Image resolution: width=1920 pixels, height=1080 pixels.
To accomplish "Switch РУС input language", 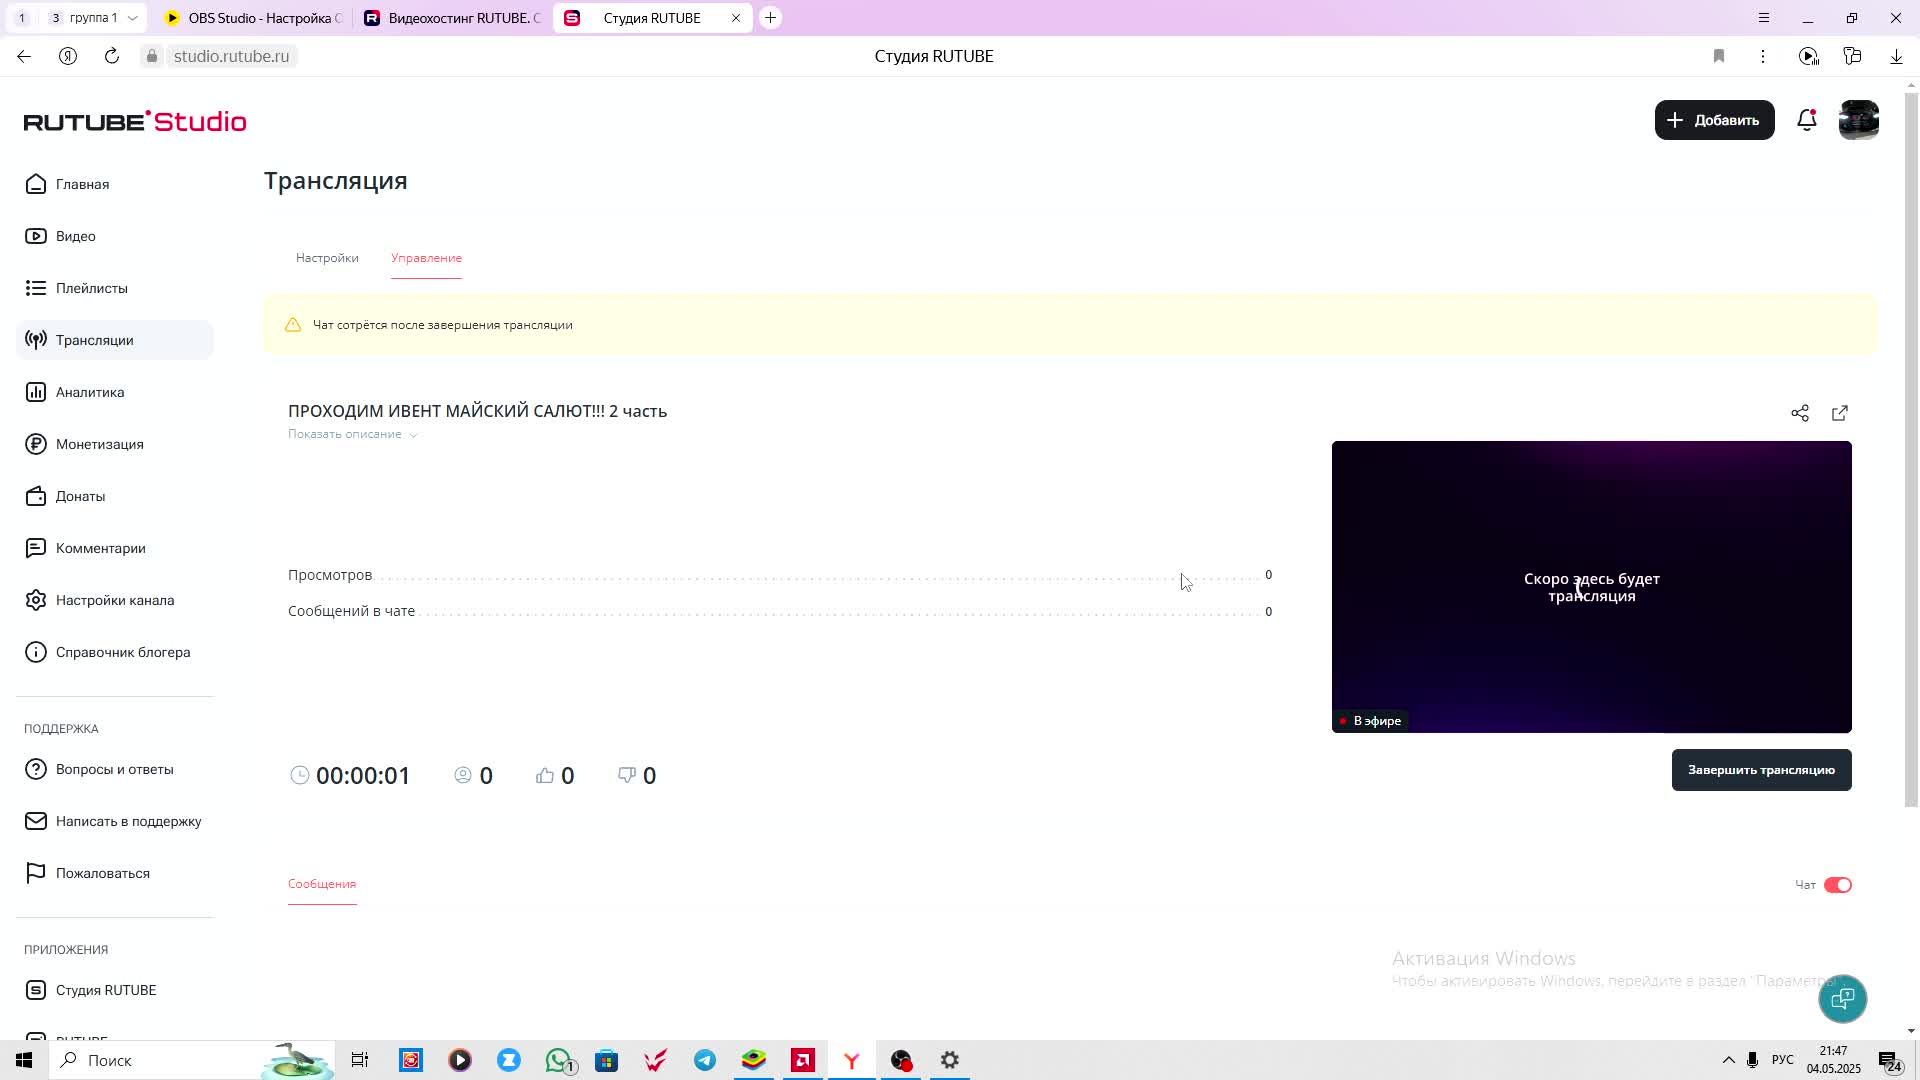I will pos(1782,1060).
